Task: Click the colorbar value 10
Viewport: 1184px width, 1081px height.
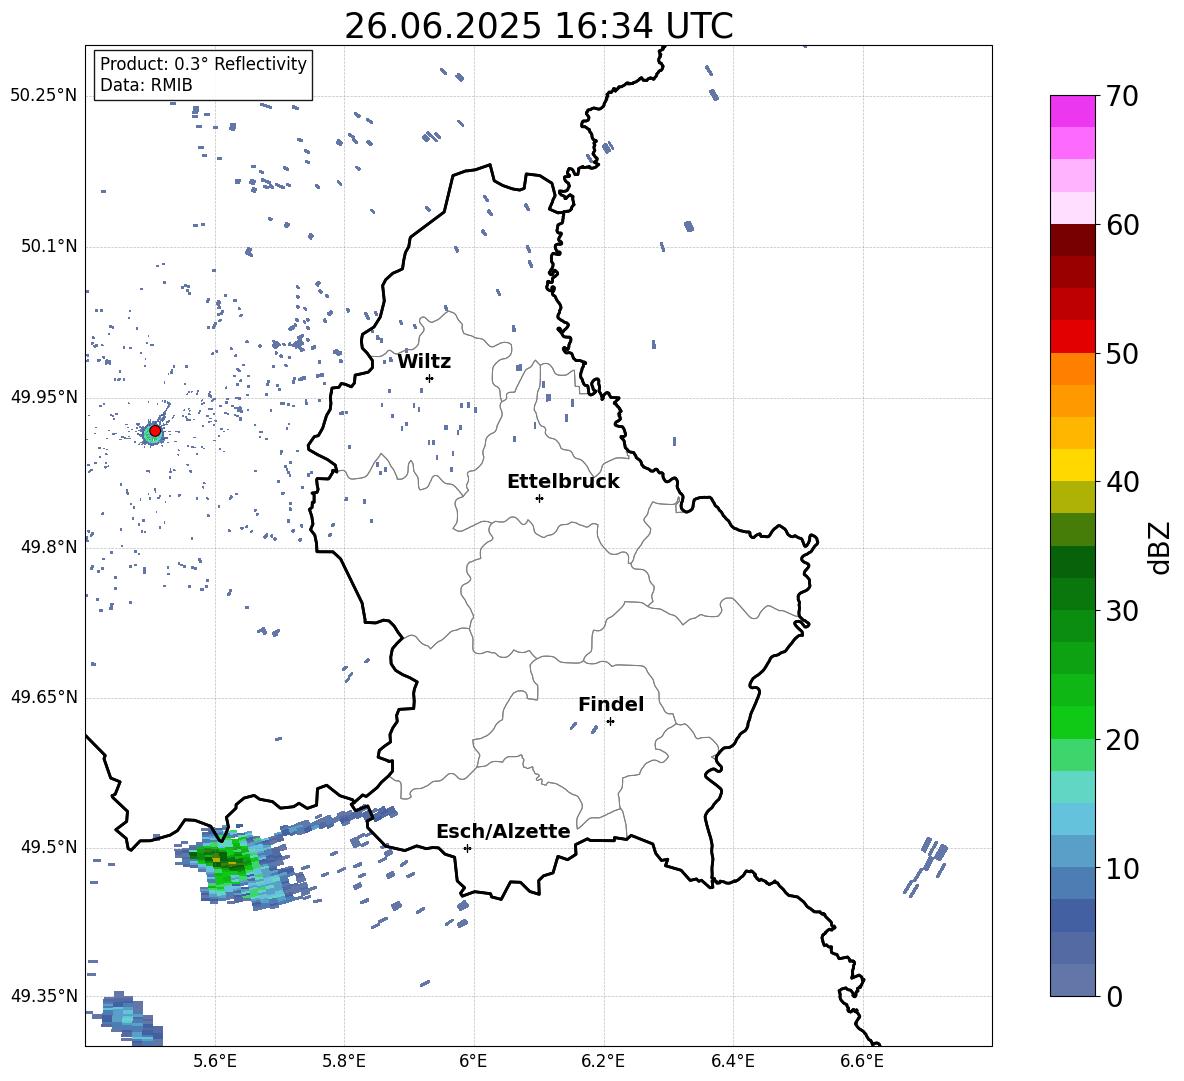Action: coord(1122,868)
